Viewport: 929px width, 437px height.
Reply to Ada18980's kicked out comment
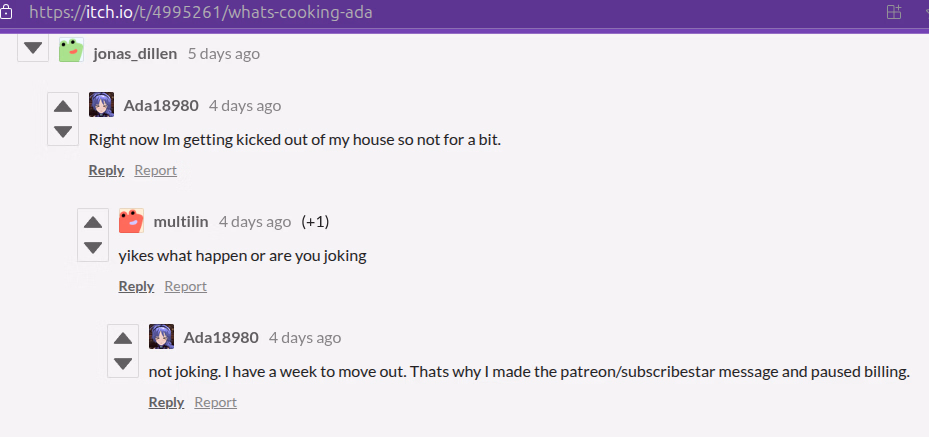pos(106,170)
